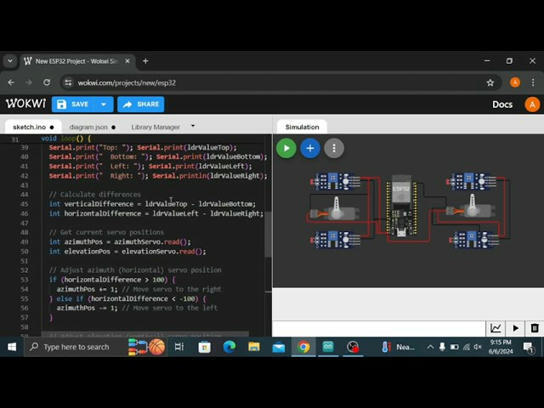Viewport: 544px width, 408px height.
Task: Click the horizontalDifference code line 46
Action: 156,213
